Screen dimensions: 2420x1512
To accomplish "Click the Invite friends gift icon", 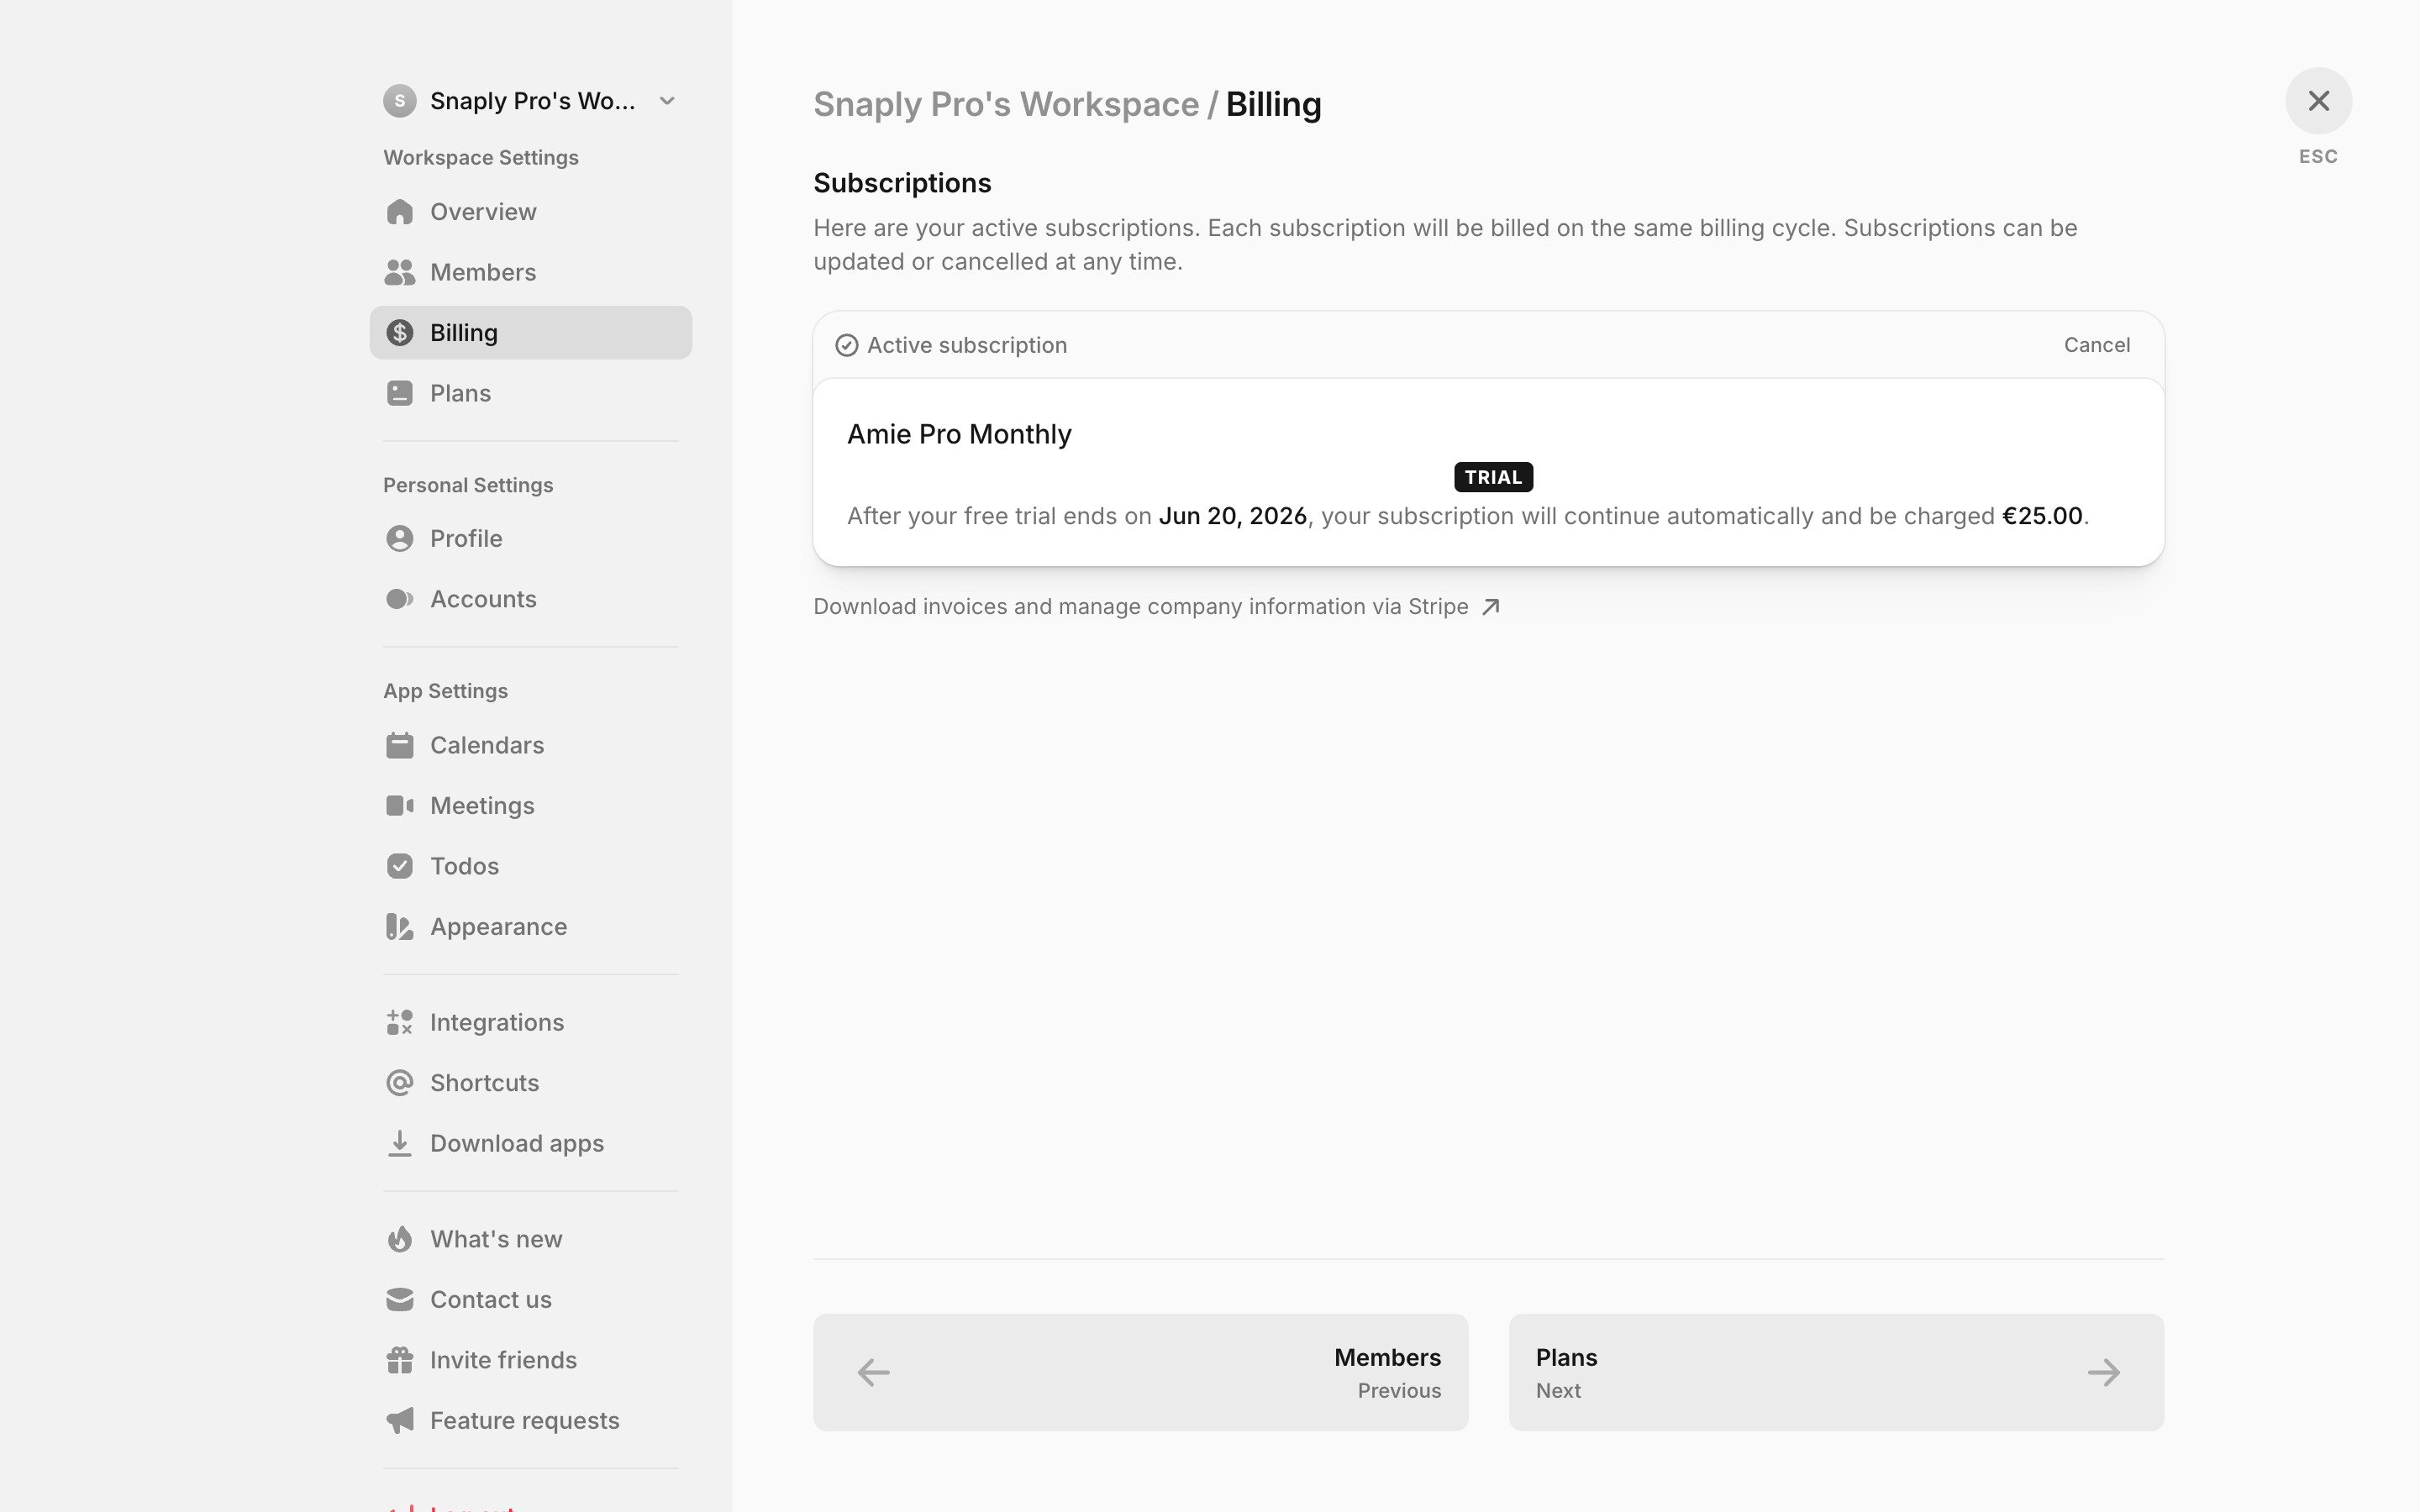I will click(400, 1360).
